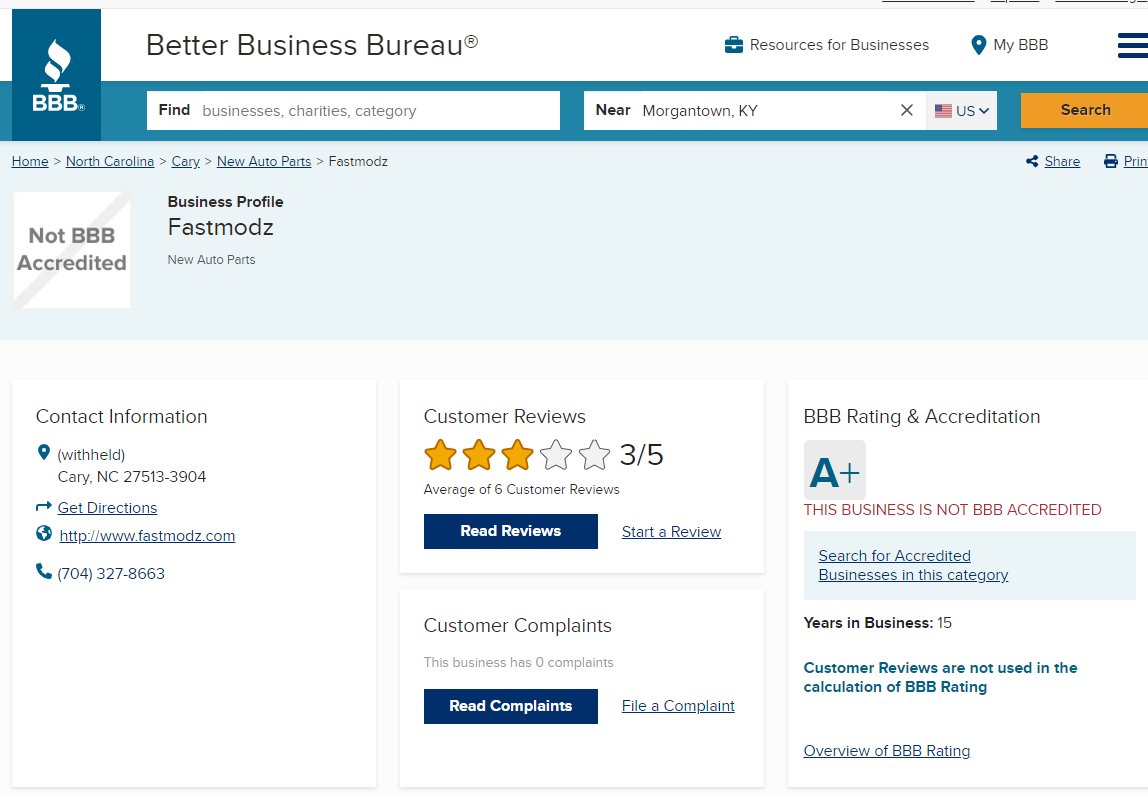
Task: Click Average of 6 Customer Reviews text
Action: [x=521, y=490]
